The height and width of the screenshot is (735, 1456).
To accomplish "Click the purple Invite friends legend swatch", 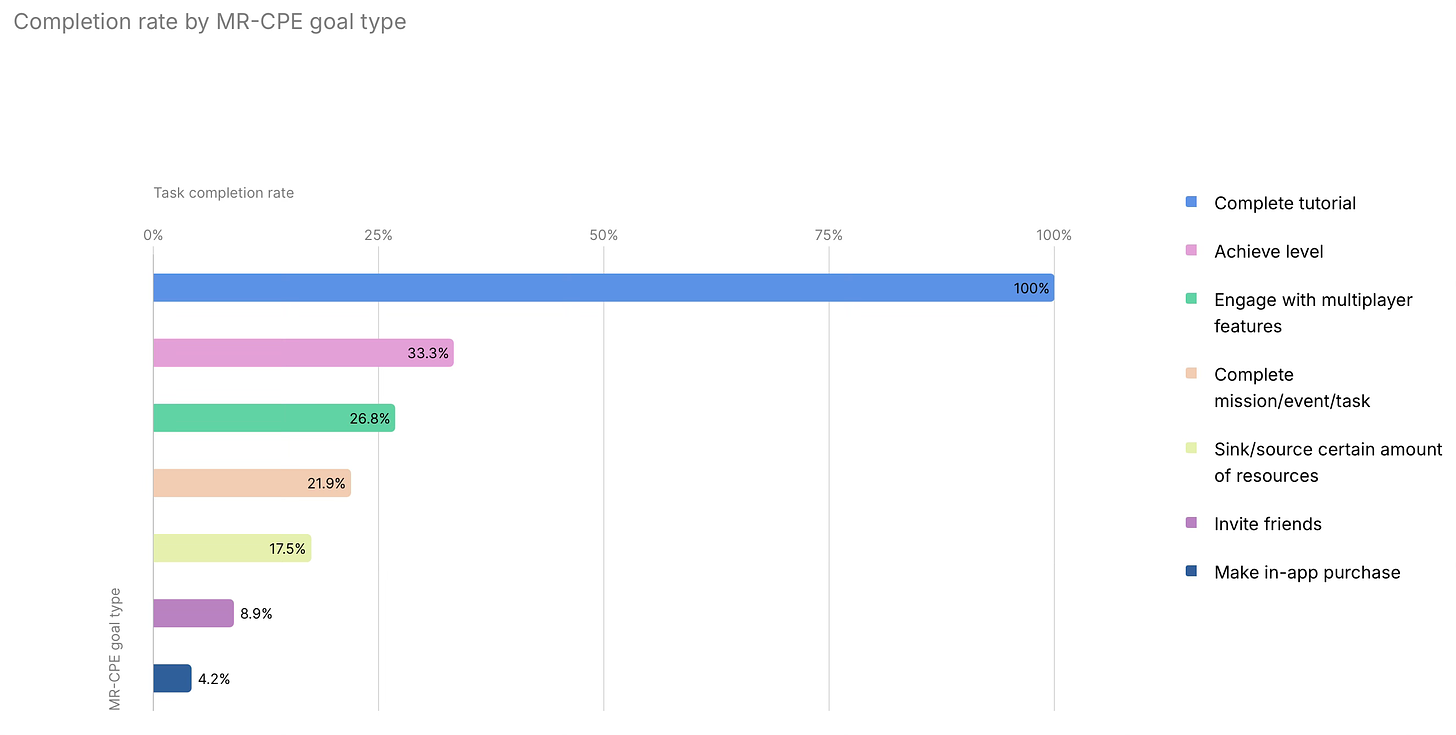I will click(1191, 523).
